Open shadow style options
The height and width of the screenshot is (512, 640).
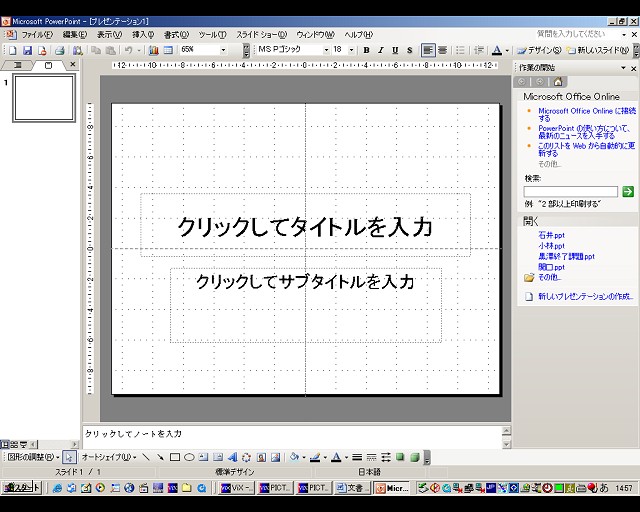click(x=400, y=457)
